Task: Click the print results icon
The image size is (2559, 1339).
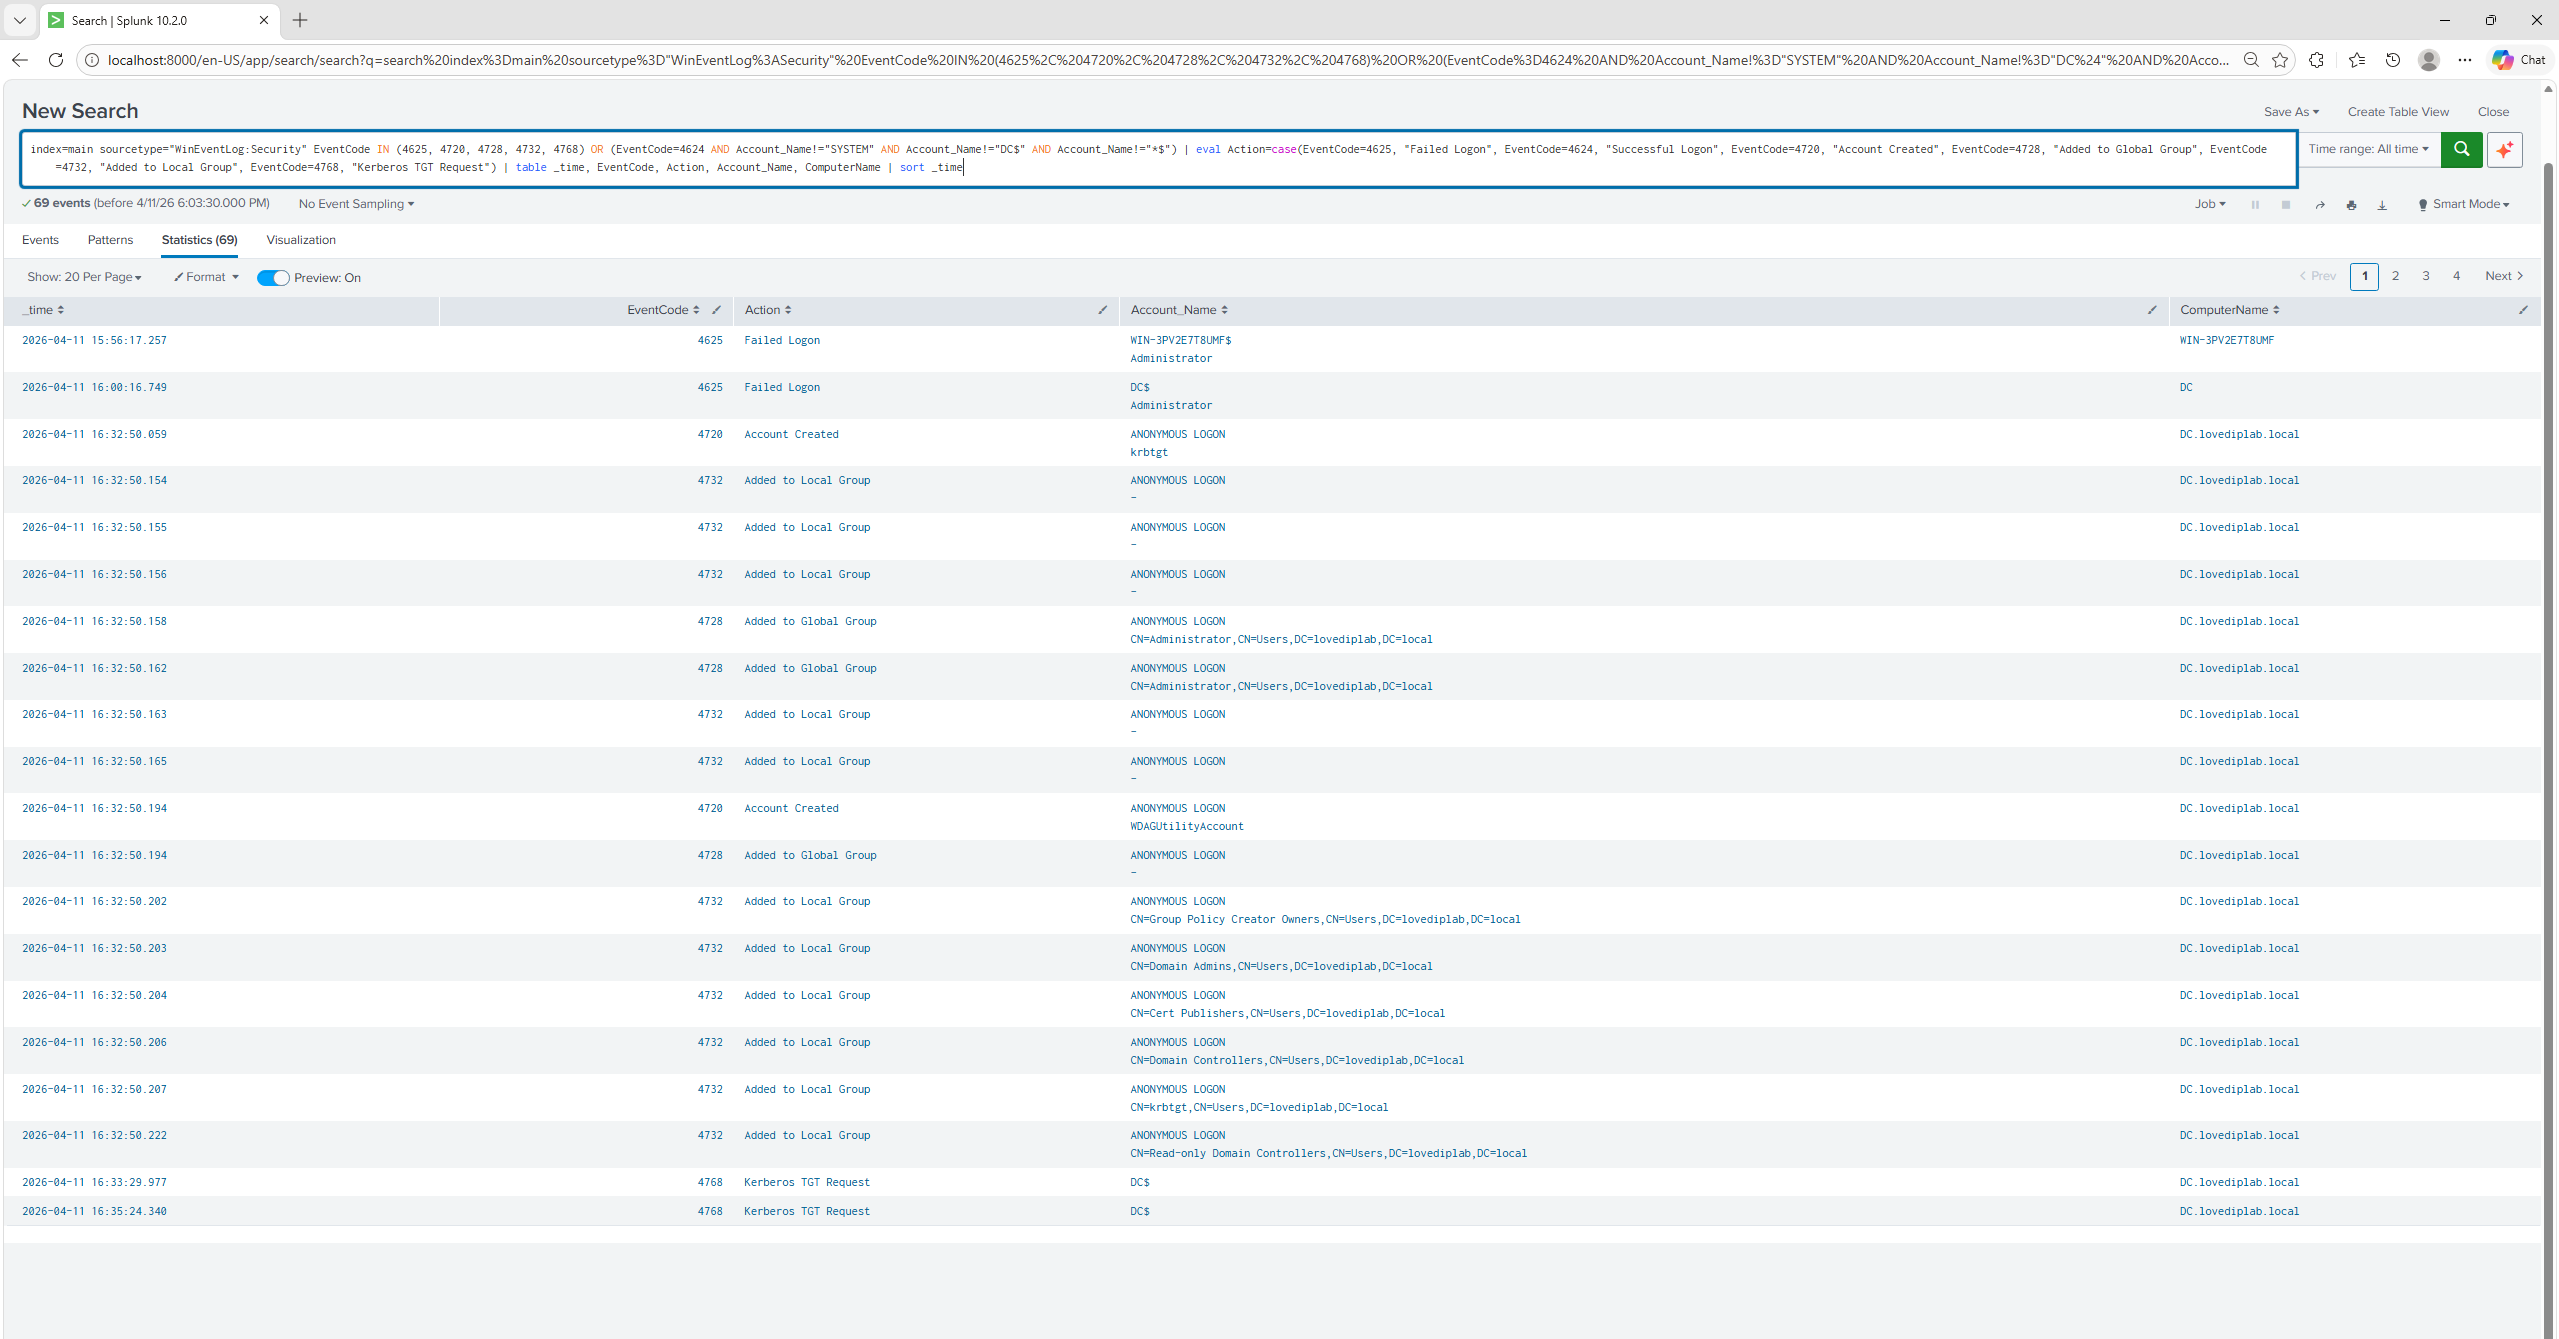Action: (2351, 205)
